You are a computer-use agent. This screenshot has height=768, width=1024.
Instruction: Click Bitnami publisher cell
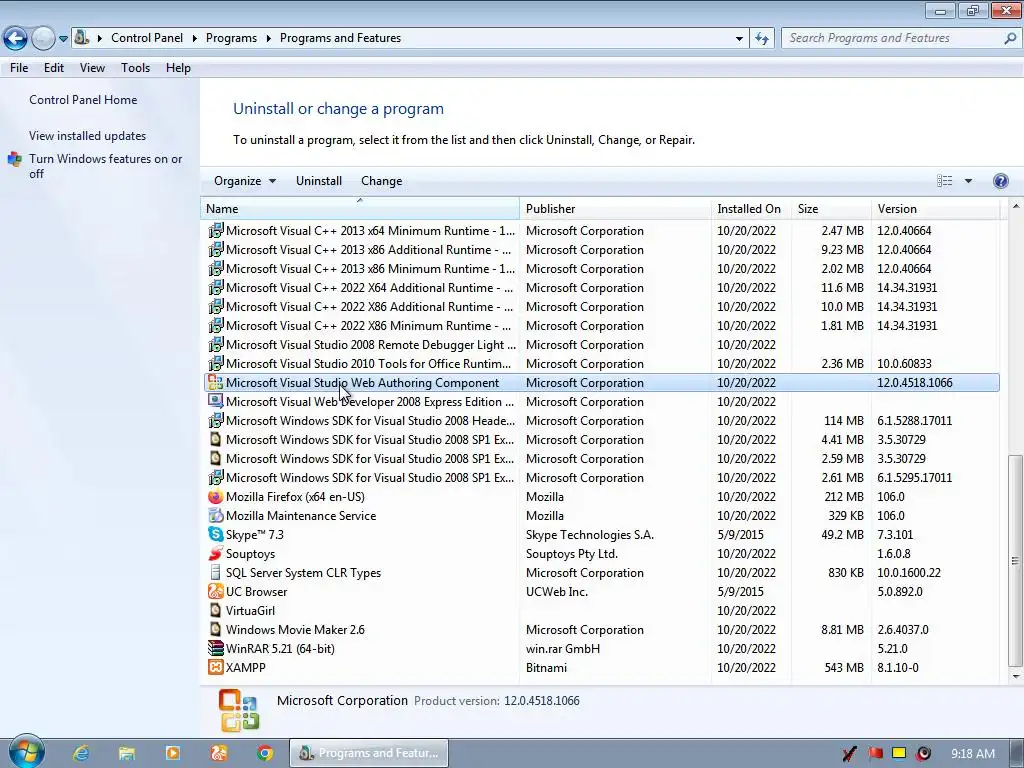coord(546,667)
